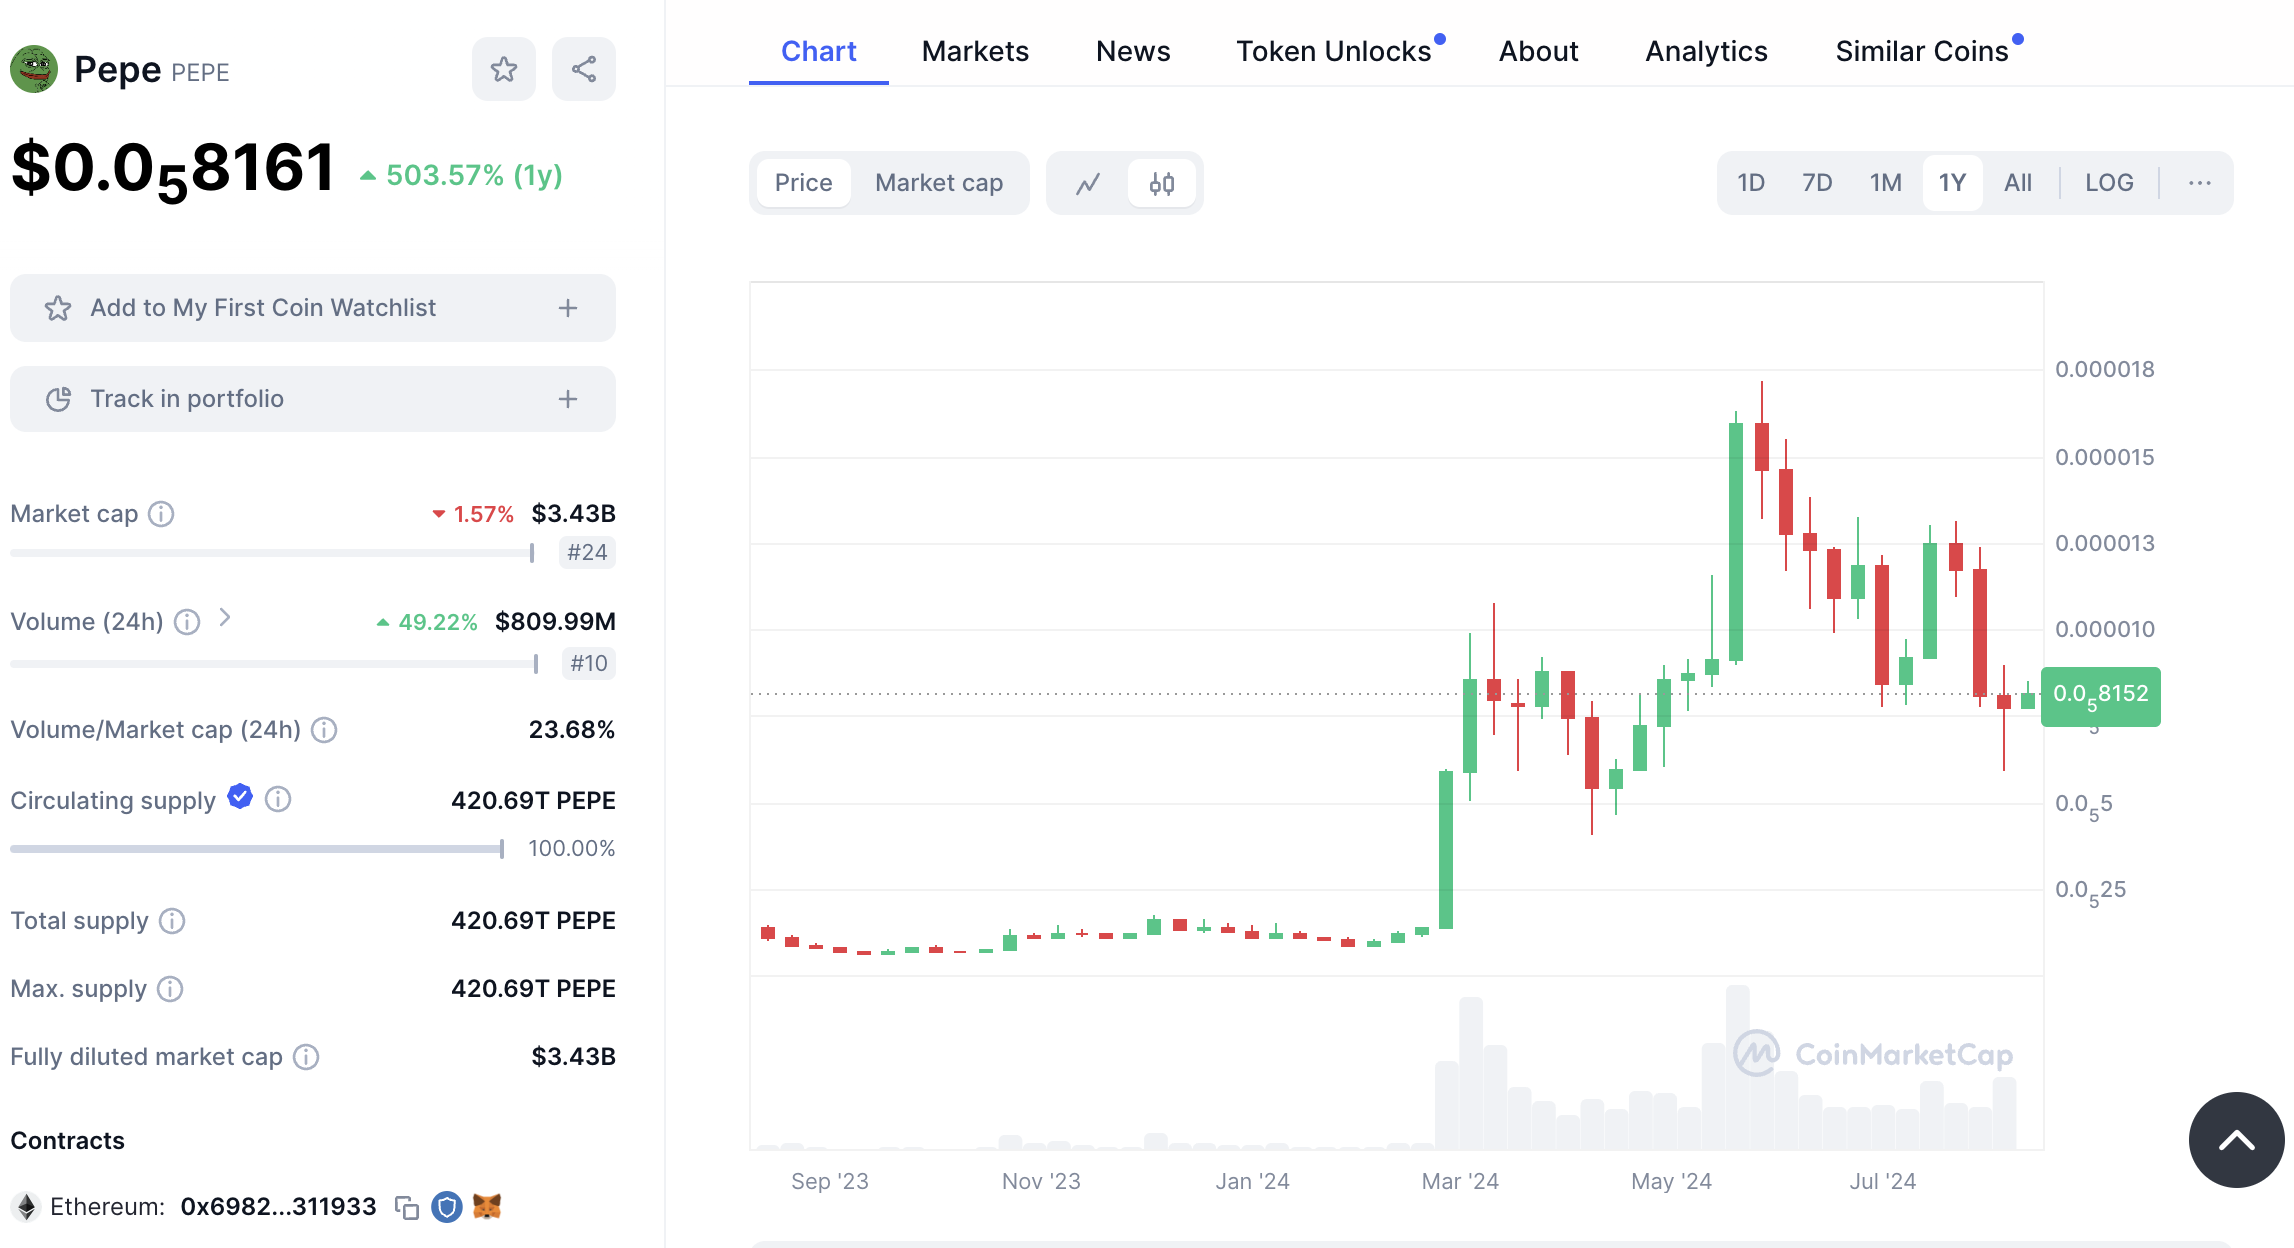Set chart range to 7D

click(x=1817, y=183)
